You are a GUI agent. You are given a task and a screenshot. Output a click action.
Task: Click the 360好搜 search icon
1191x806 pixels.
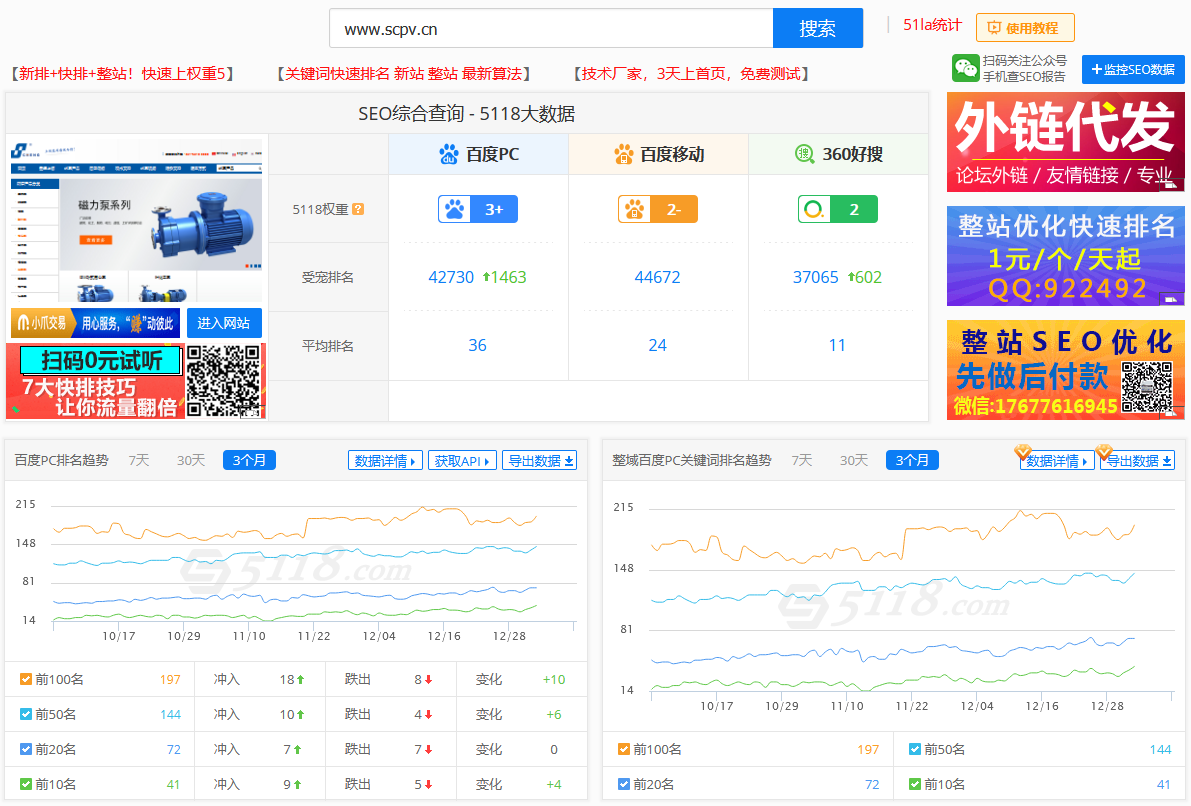click(804, 153)
